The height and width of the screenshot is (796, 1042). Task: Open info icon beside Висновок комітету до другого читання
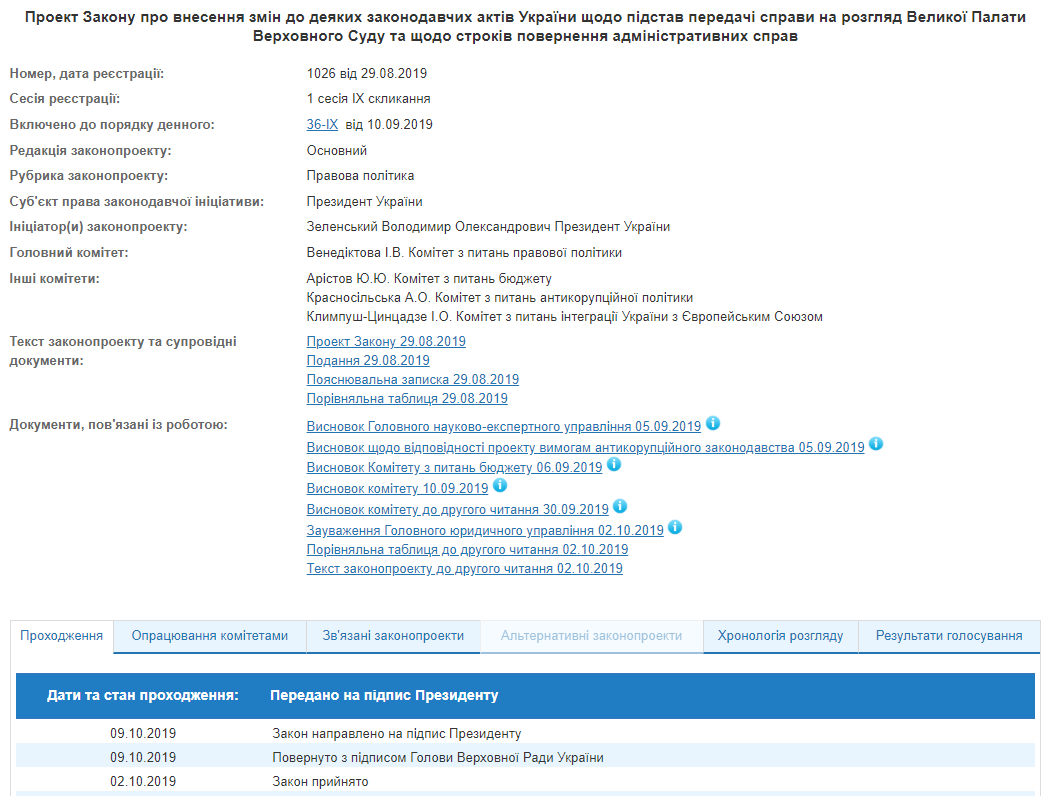coord(620,507)
